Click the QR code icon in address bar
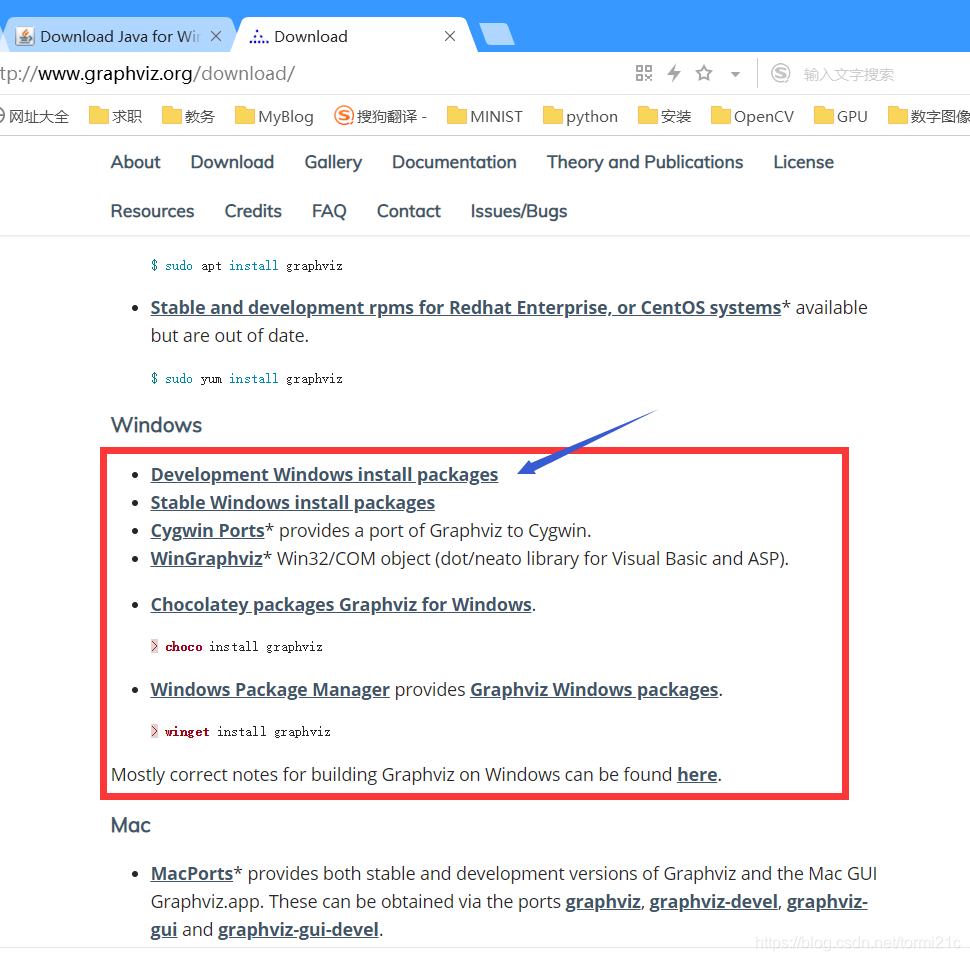The image size is (970, 961). 643,73
